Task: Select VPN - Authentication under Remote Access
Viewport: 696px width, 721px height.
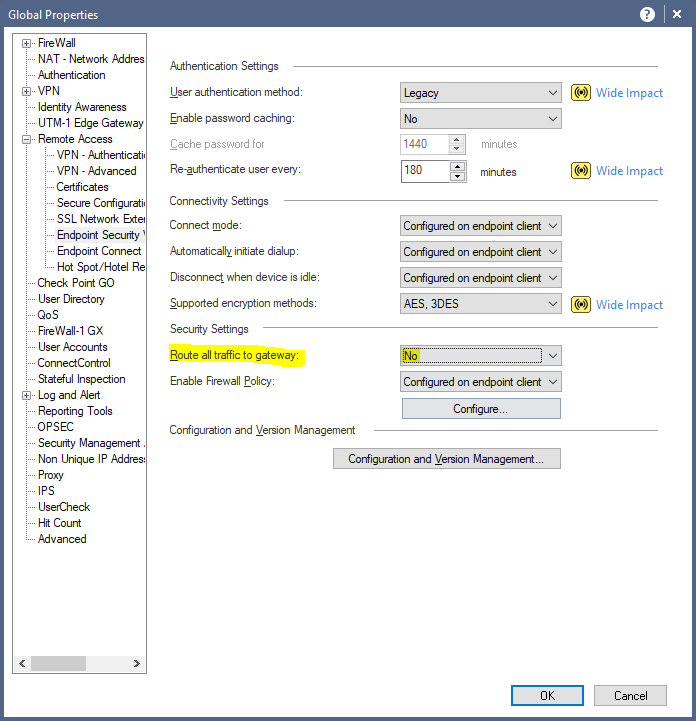Action: 101,155
